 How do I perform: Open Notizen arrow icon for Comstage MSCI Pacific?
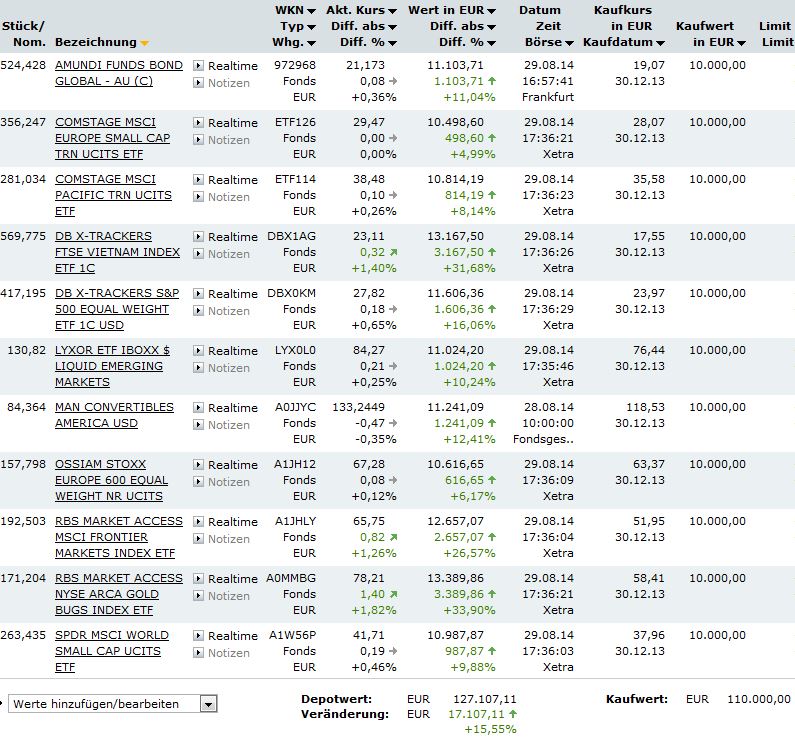pos(198,196)
